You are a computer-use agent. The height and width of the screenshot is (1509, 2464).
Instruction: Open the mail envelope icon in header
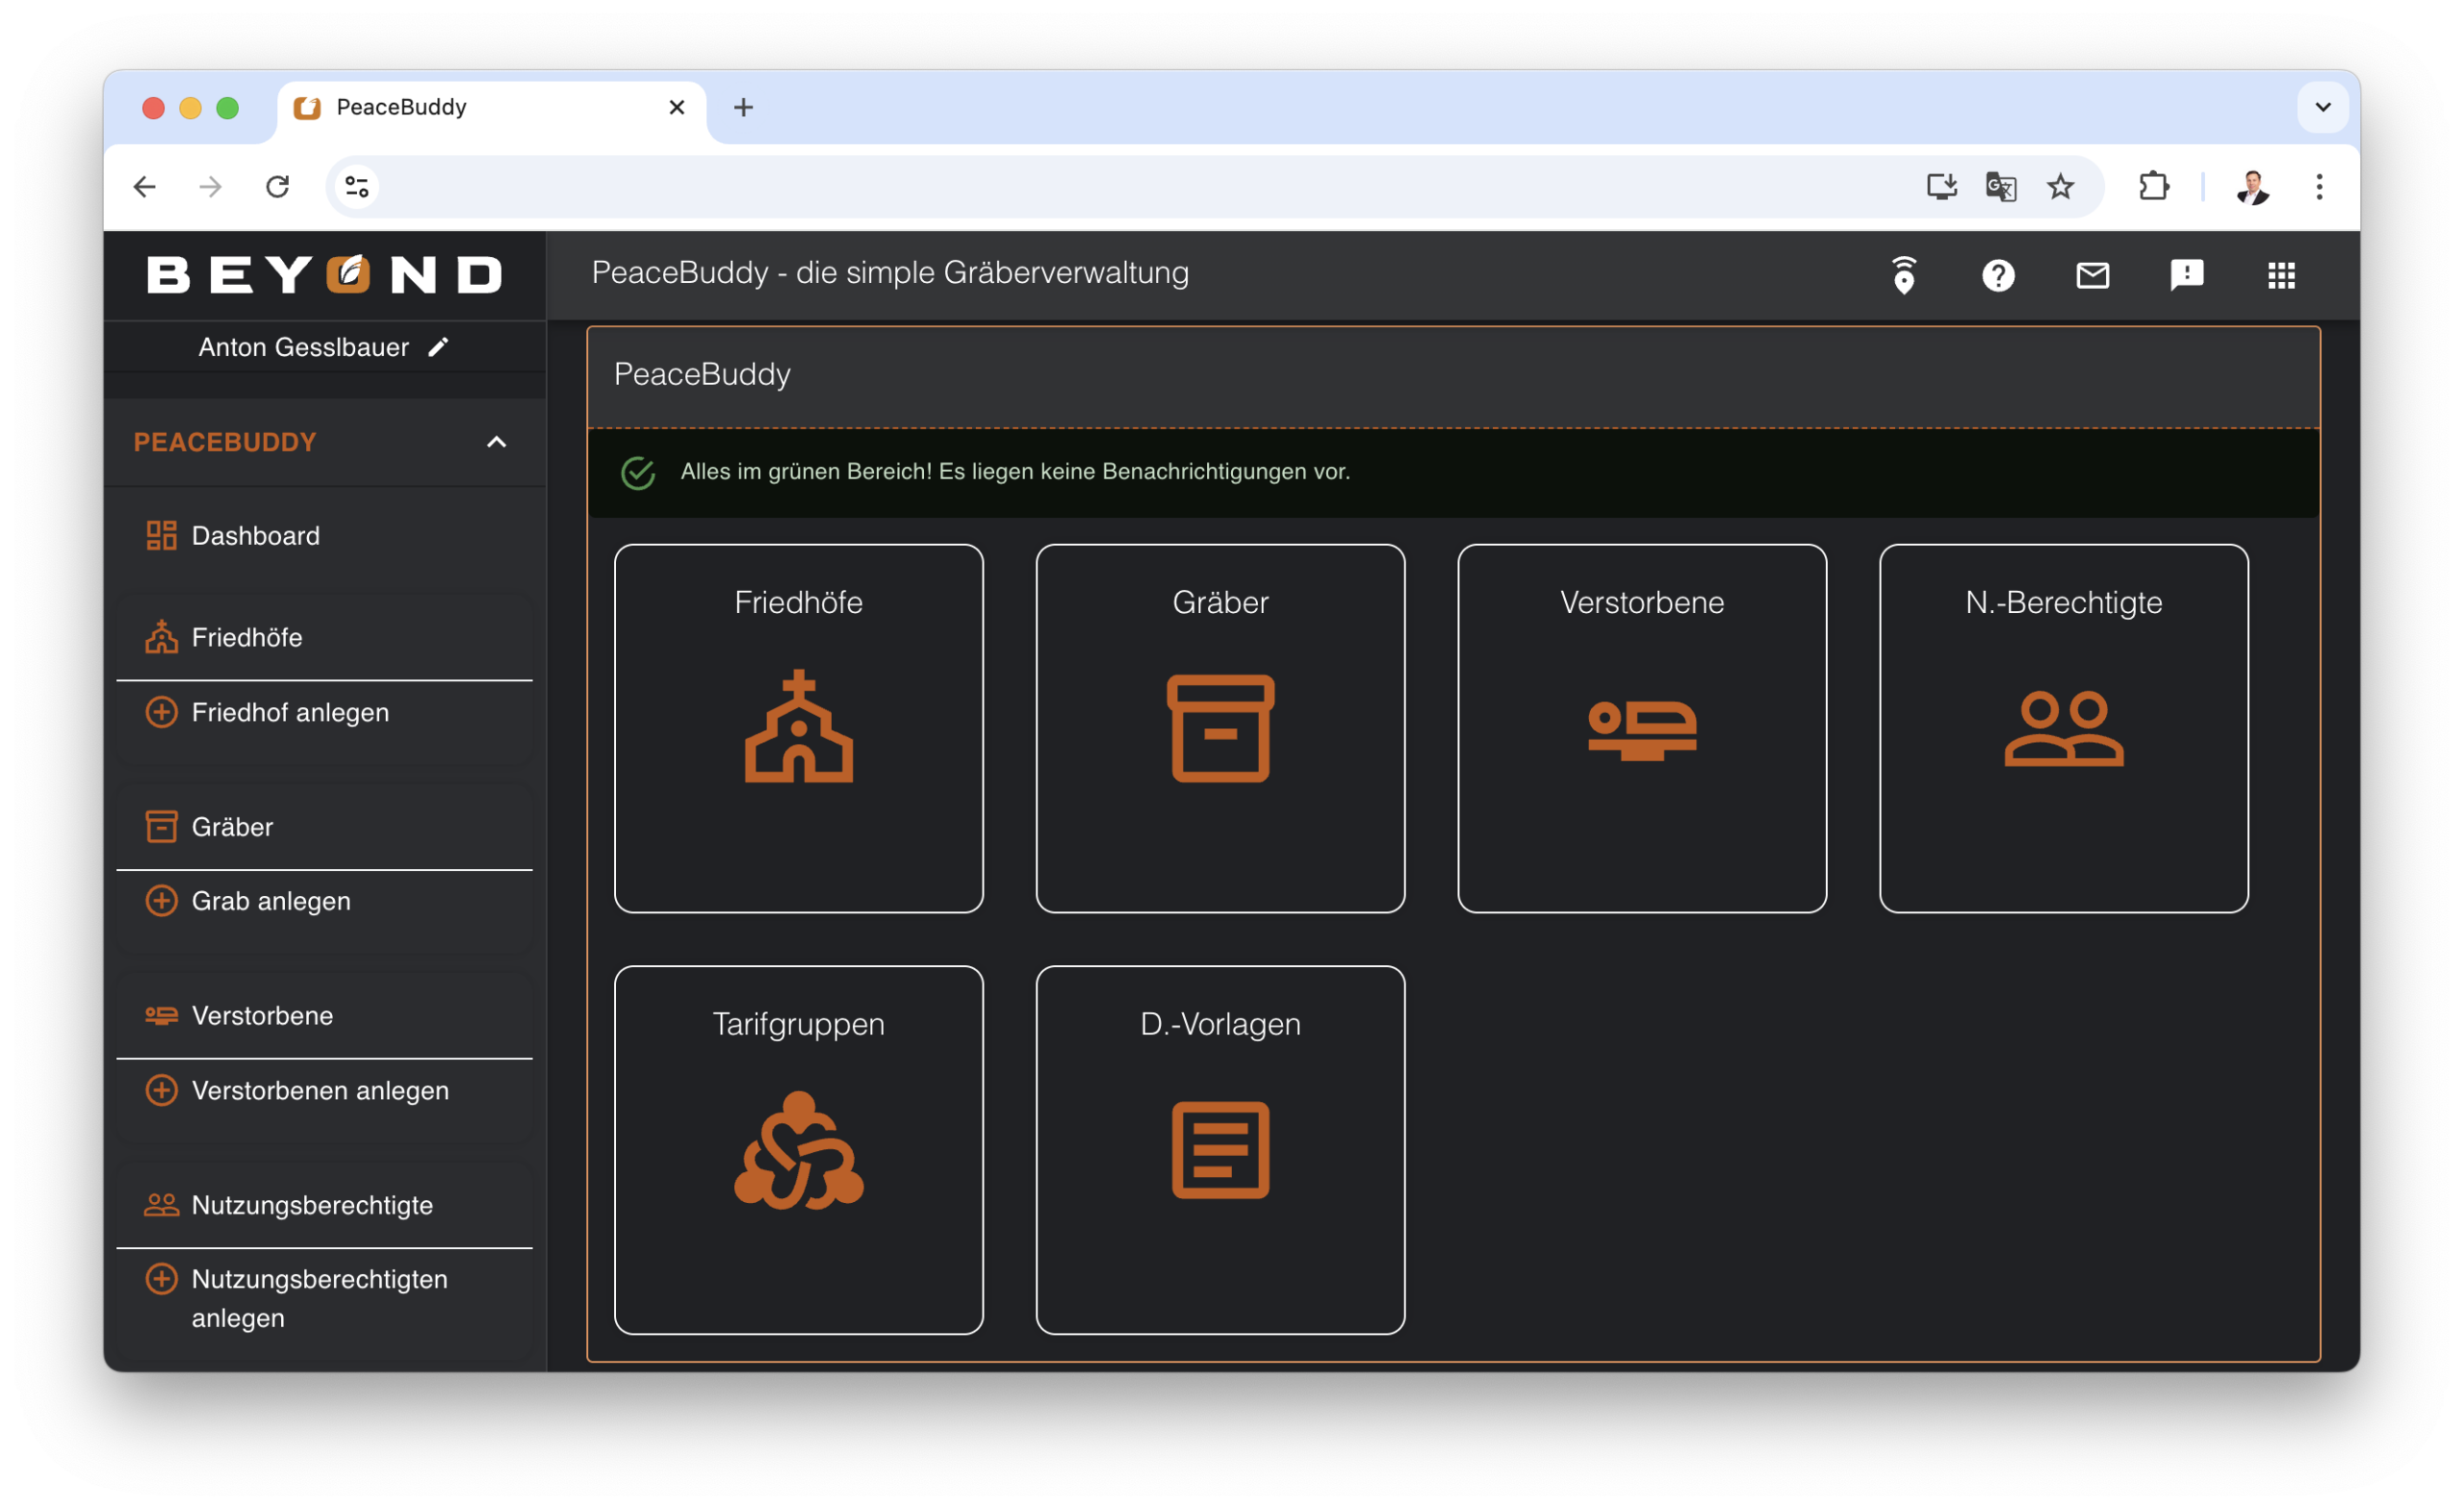(2092, 275)
